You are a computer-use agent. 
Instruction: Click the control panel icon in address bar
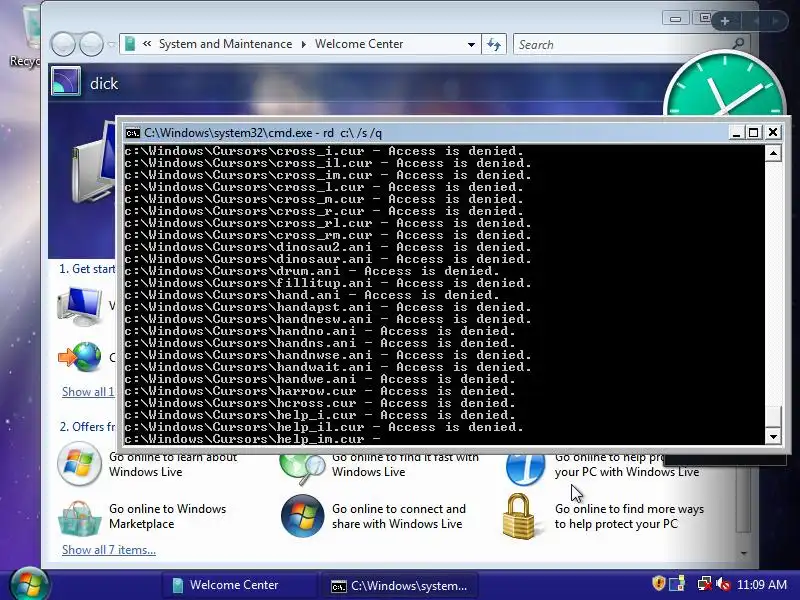tap(130, 44)
